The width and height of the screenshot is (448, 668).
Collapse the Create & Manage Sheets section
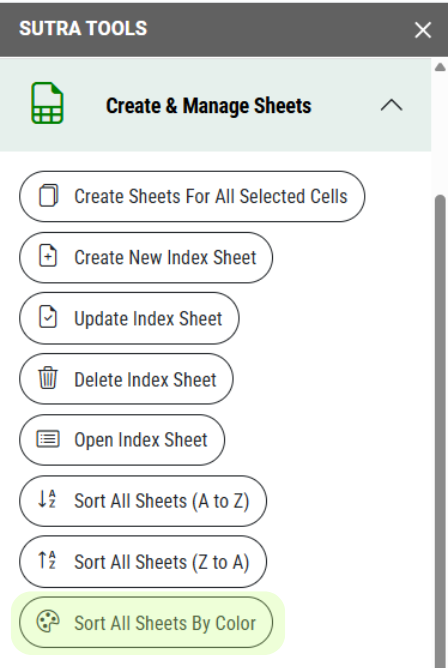(391, 105)
